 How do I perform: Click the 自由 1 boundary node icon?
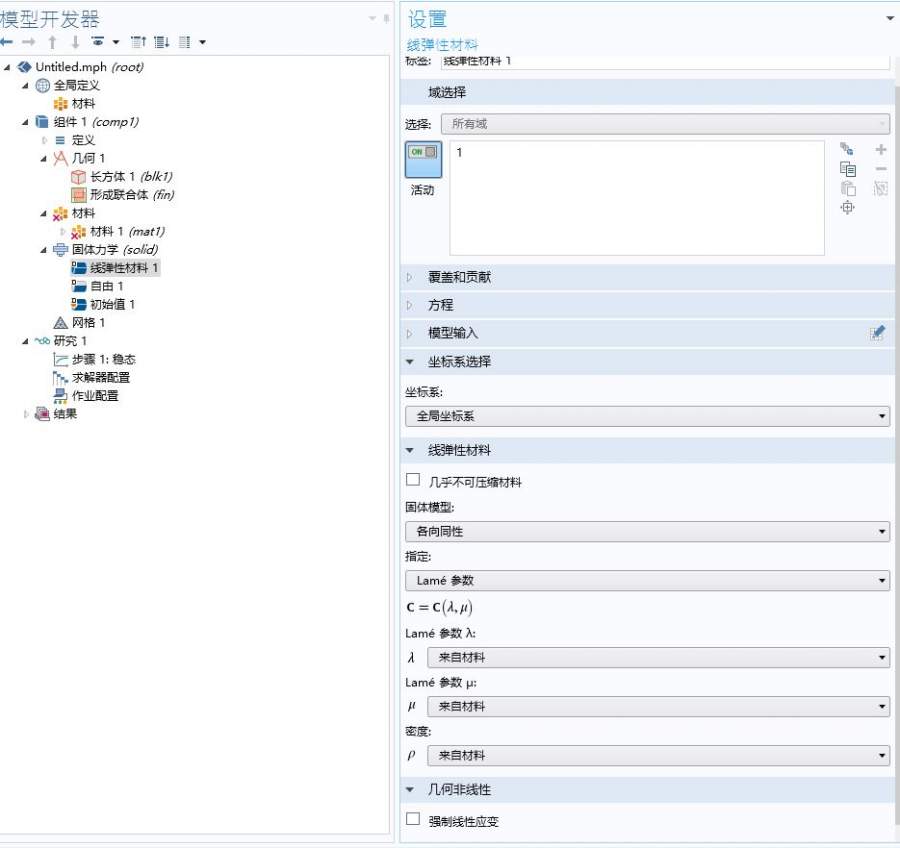(78, 286)
